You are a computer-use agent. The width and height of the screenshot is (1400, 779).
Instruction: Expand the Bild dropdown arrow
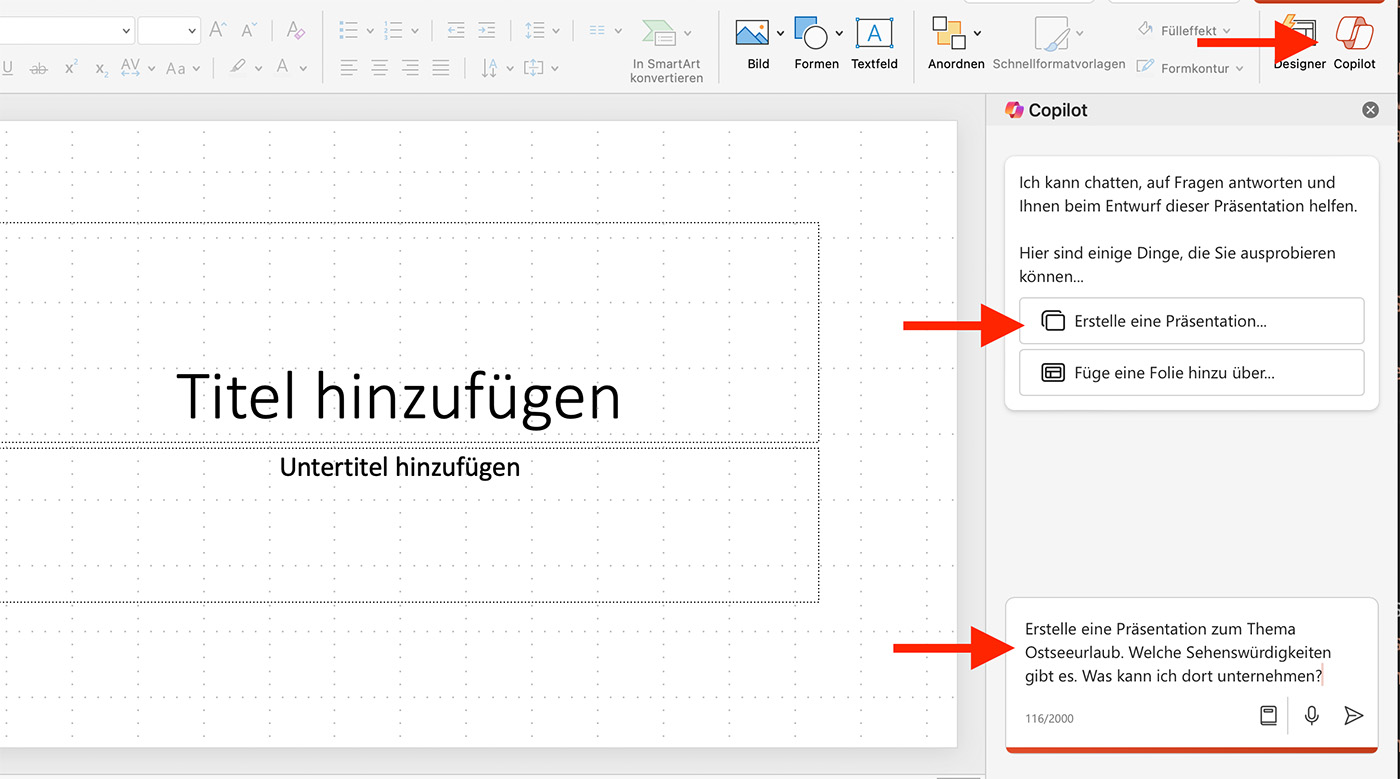(x=780, y=33)
